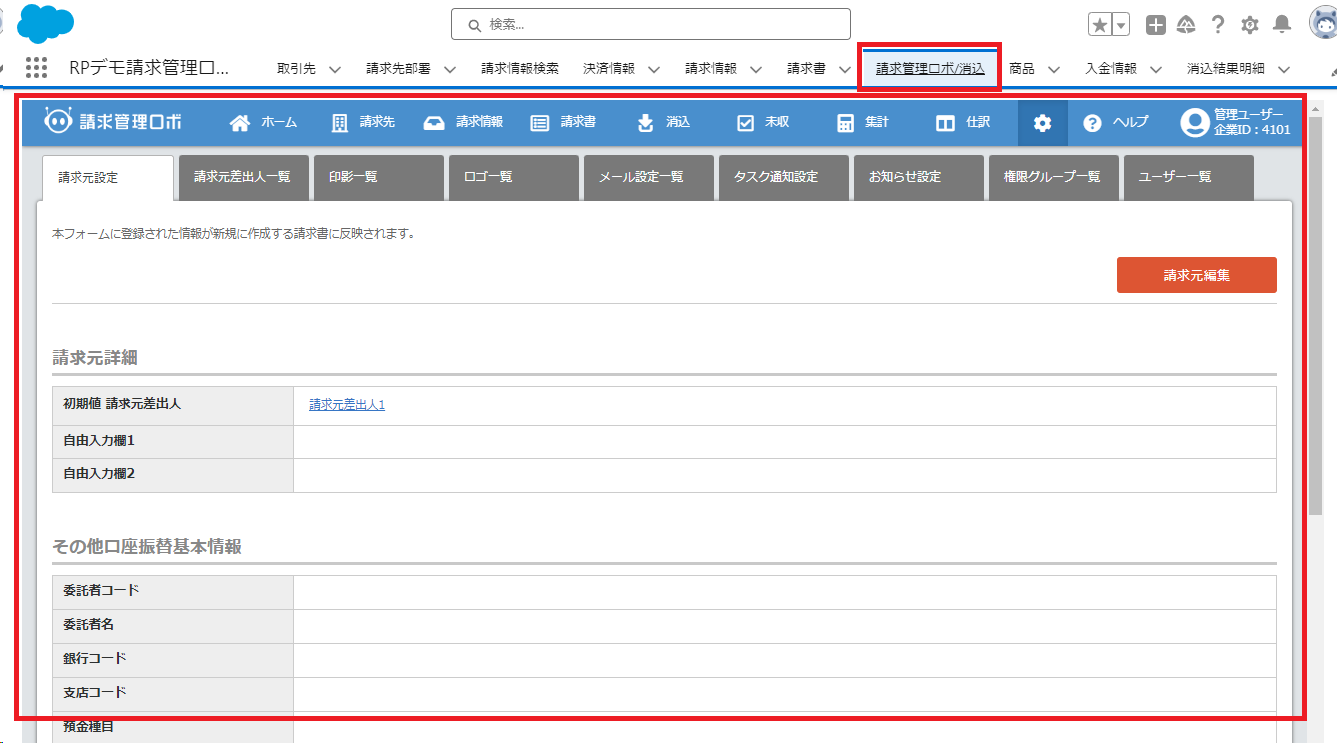Open the favorites list dropdown arrow
The height and width of the screenshot is (743, 1337).
pyautogui.click(x=1122, y=25)
